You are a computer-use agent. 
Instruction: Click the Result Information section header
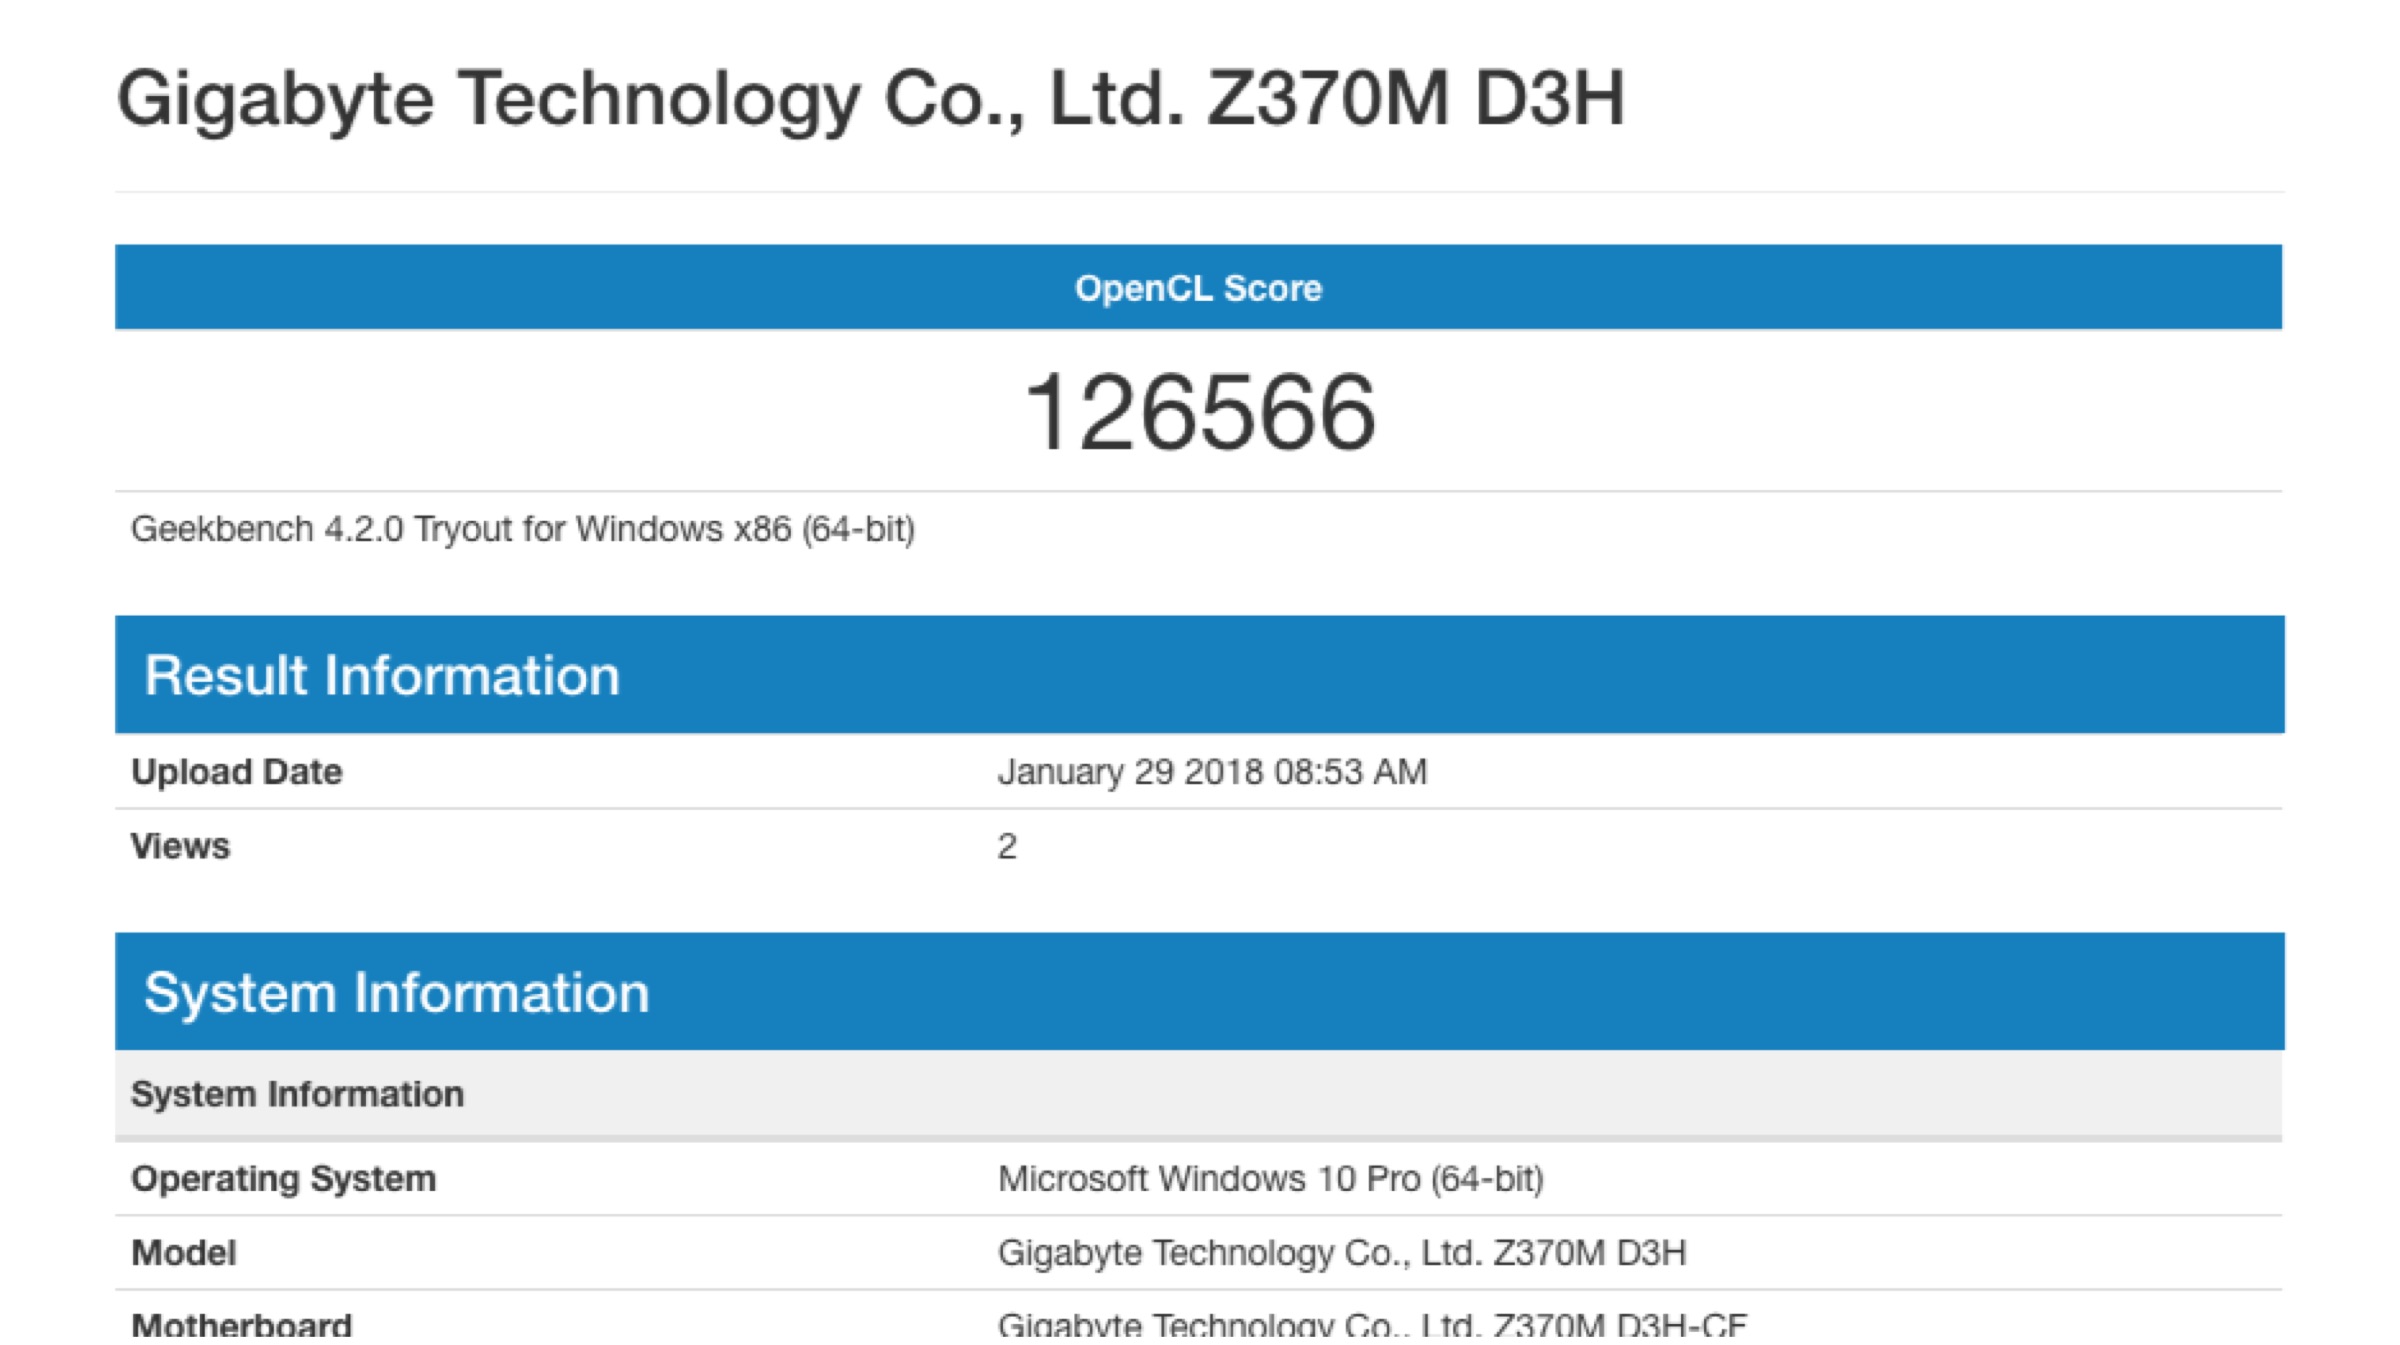(x=382, y=675)
